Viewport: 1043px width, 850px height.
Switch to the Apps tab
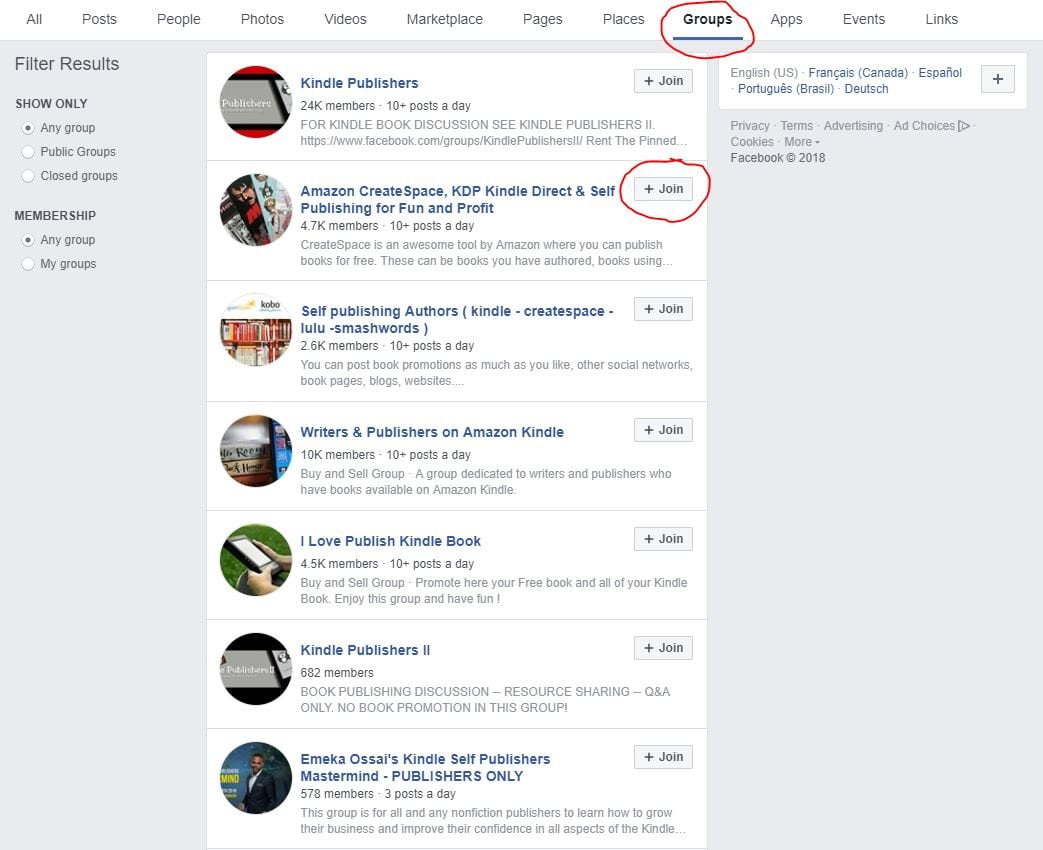pyautogui.click(x=786, y=19)
